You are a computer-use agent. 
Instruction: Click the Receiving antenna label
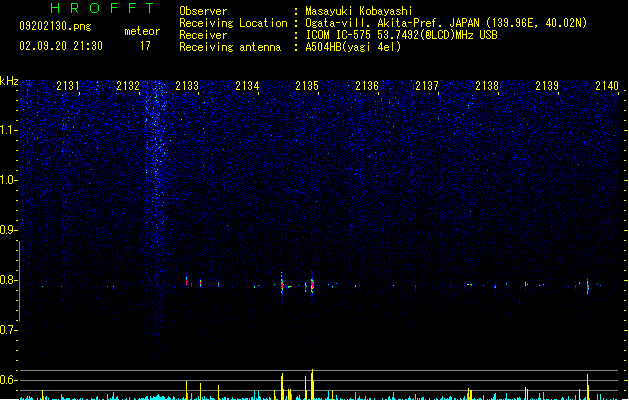point(230,47)
